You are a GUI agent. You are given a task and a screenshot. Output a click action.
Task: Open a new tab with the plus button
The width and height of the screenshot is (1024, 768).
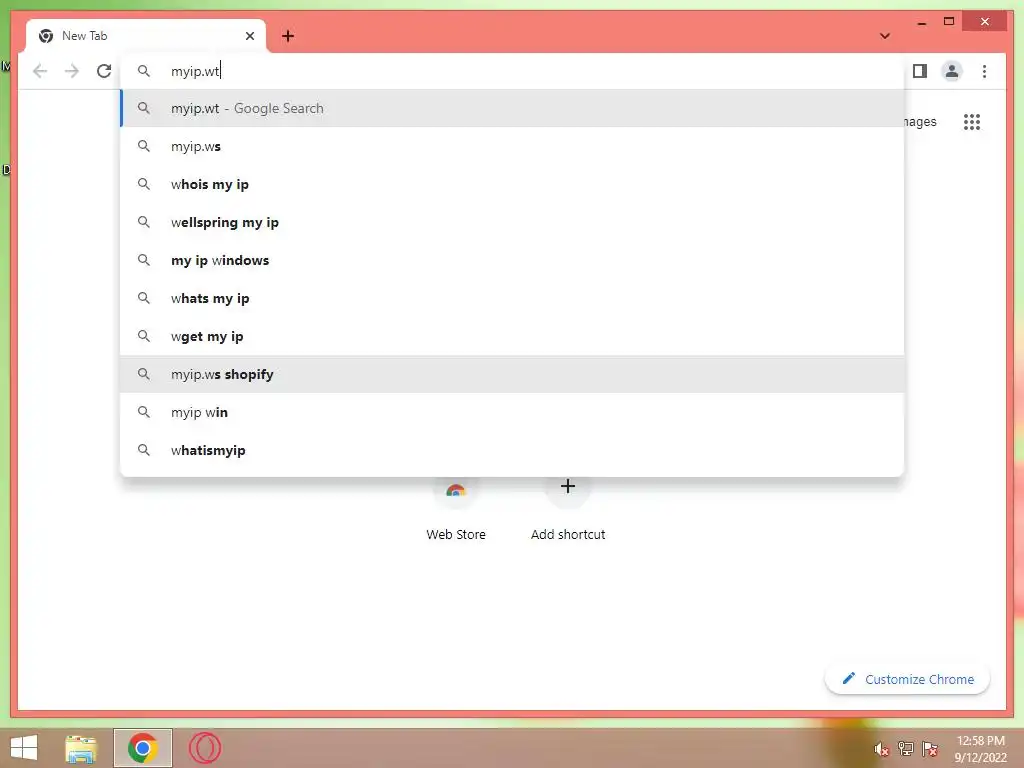288,36
